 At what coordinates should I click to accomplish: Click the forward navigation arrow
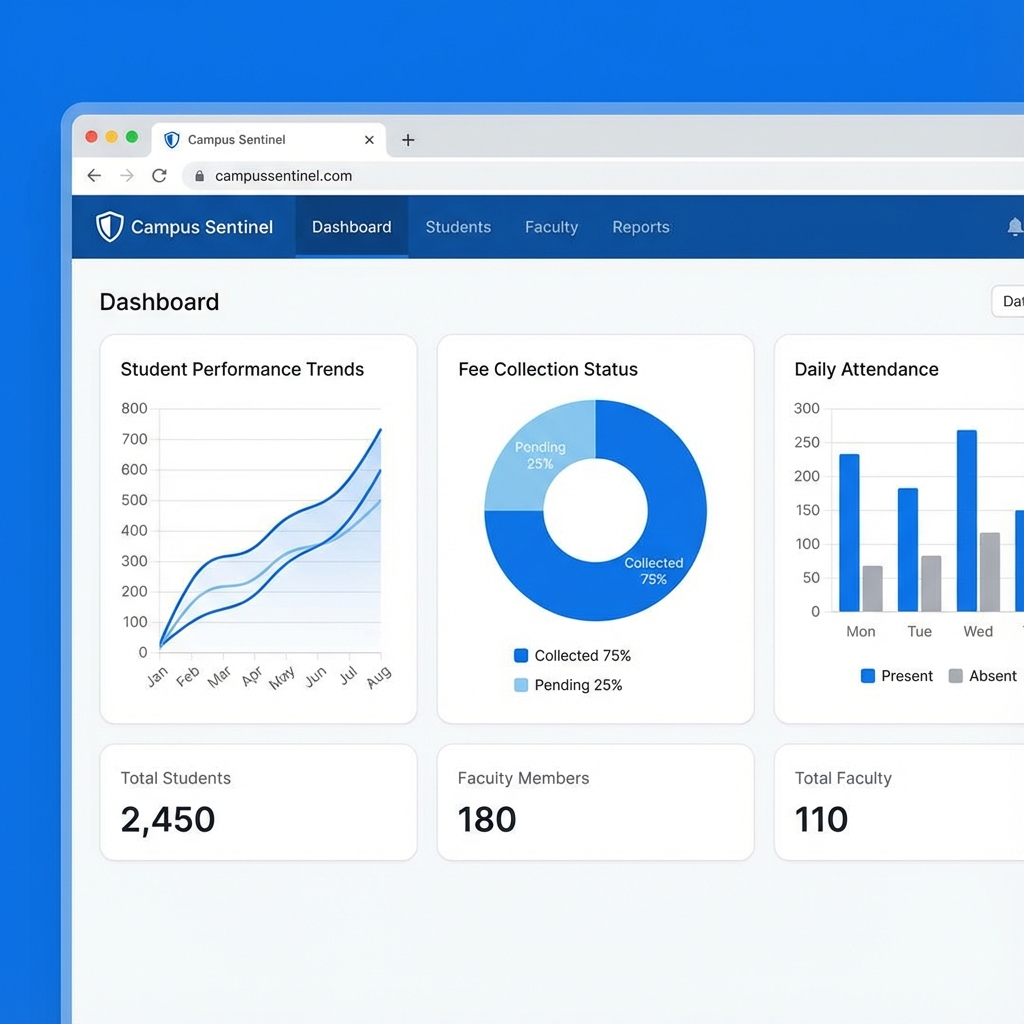[126, 175]
